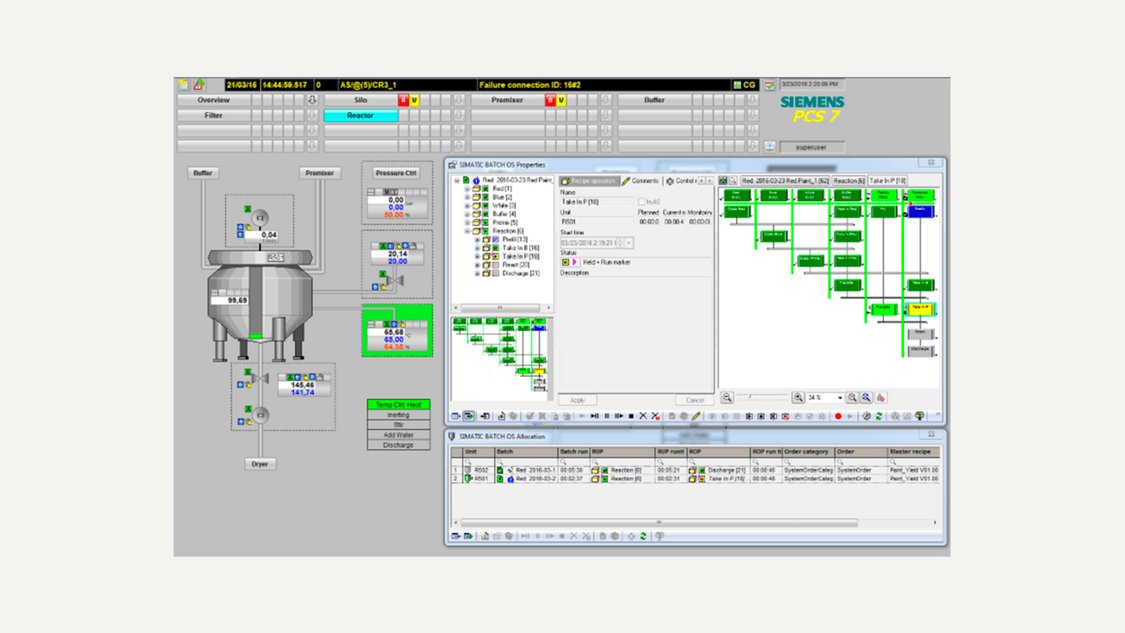
Task: Expand the Red [1] tree node
Action: pyautogui.click(x=467, y=189)
